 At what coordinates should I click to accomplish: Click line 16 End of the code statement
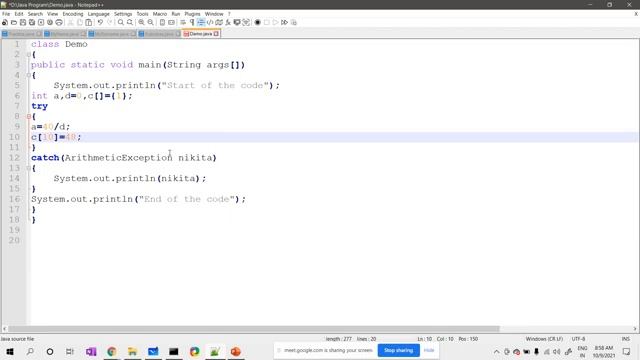click(x=139, y=199)
